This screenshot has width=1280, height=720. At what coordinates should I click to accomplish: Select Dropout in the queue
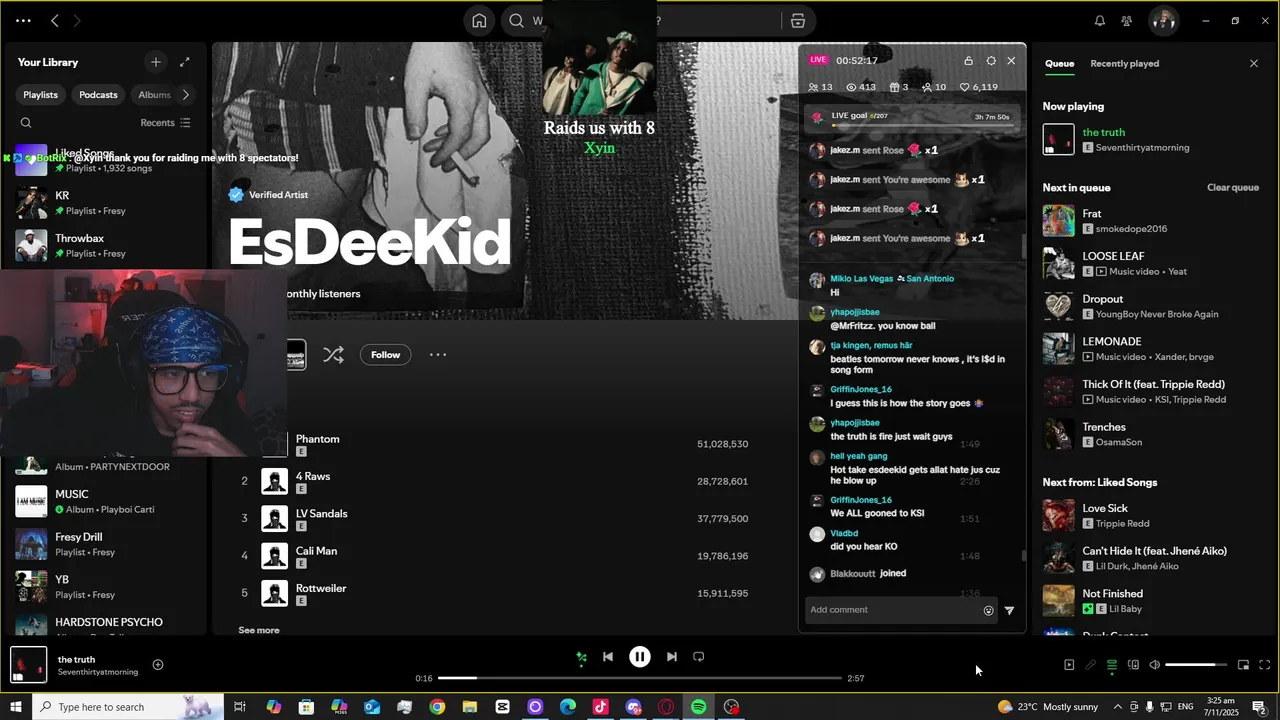(x=1150, y=306)
